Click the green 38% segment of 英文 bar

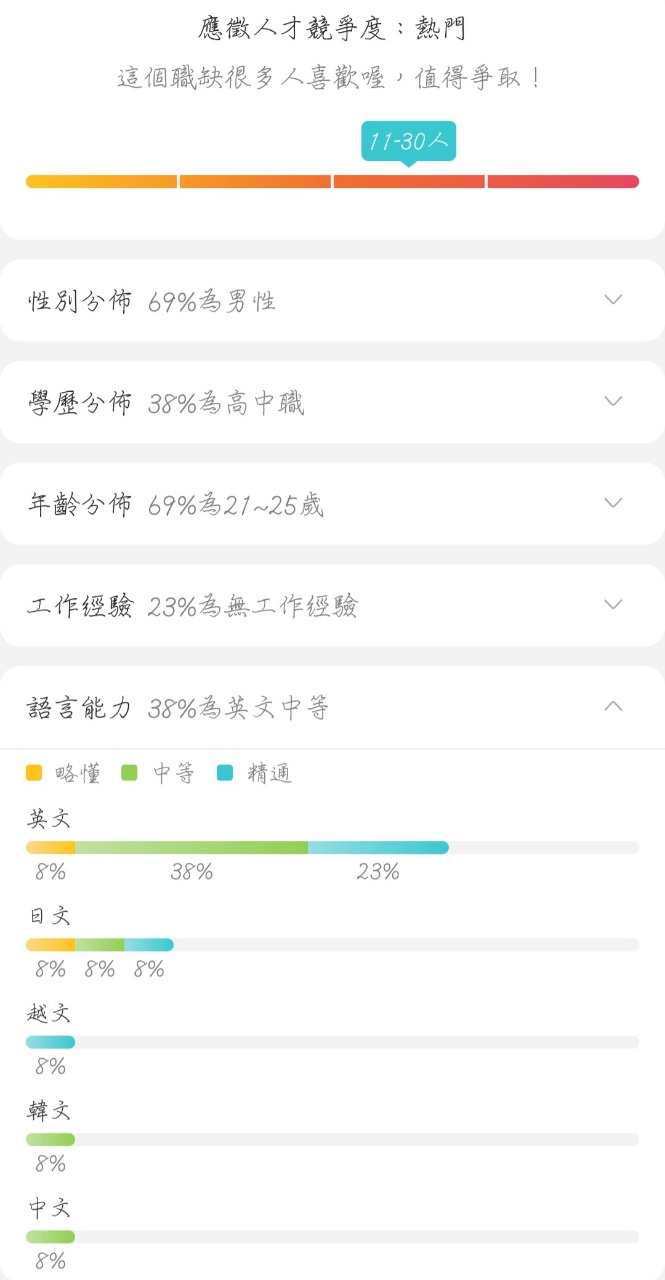pyautogui.click(x=191, y=848)
